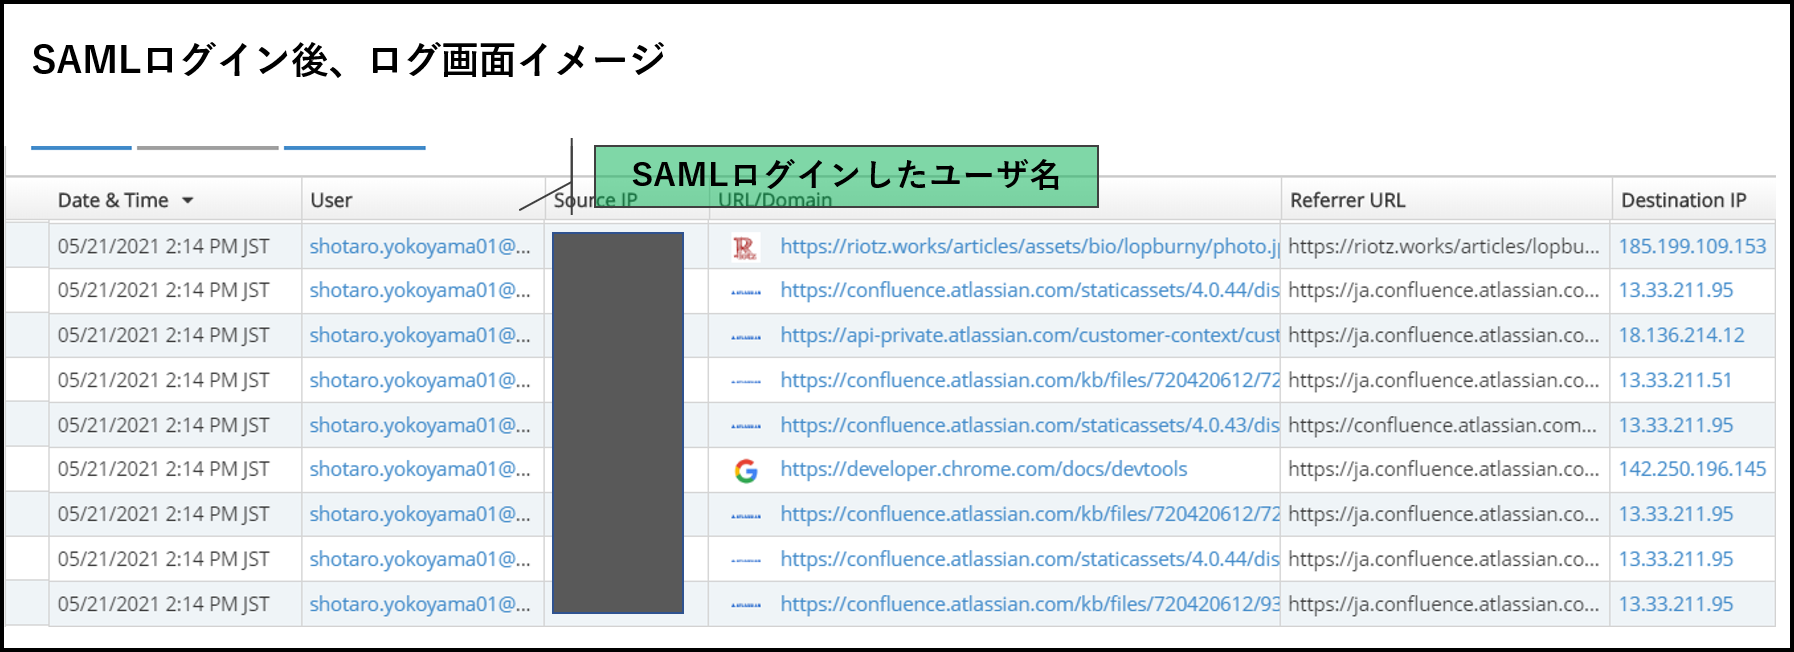Click the riotz.works favicon icon
Screen dimensions: 1794x652
point(745,247)
